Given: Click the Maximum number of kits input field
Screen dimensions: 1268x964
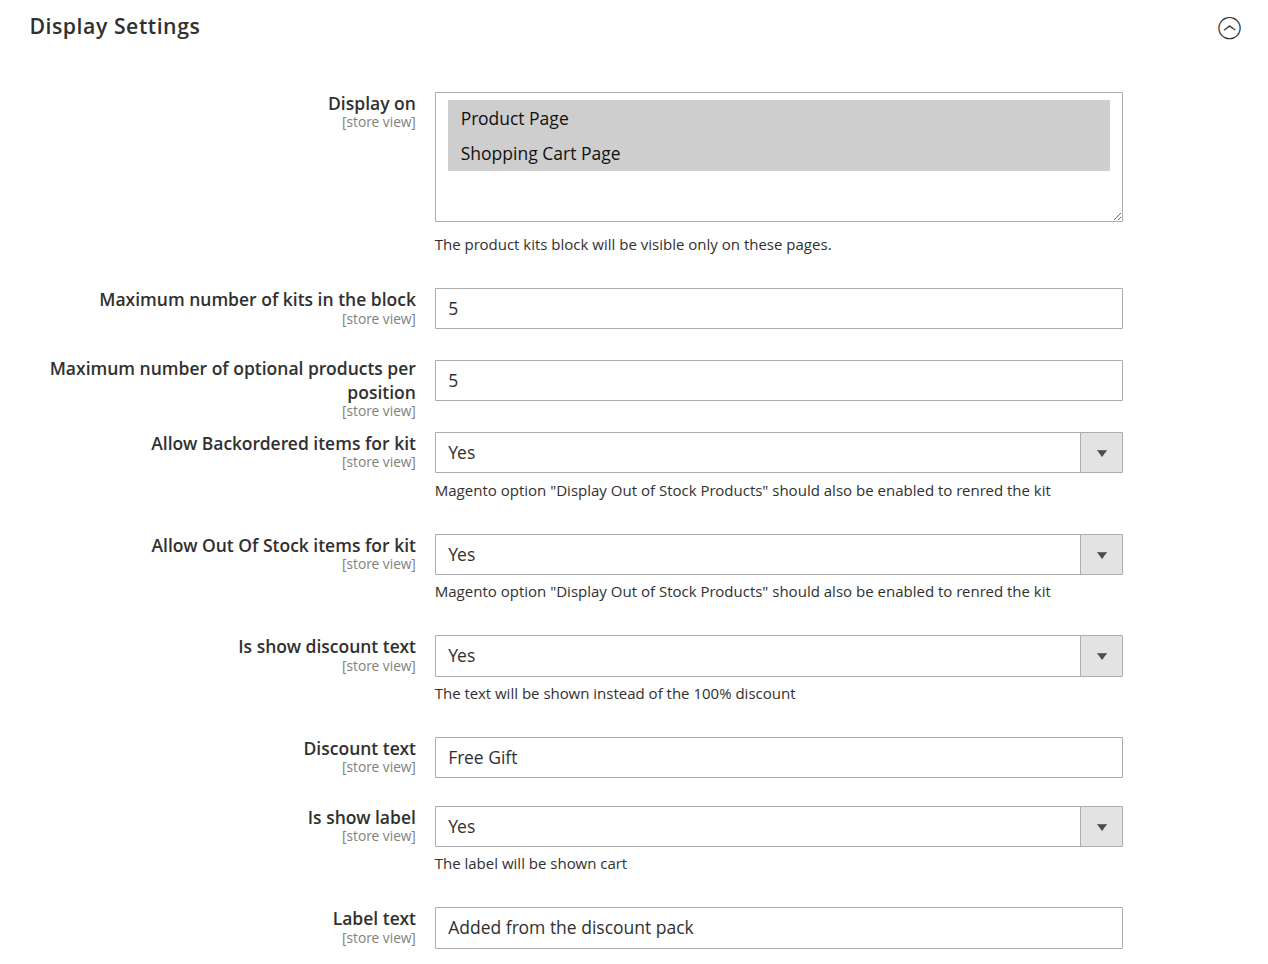Looking at the screenshot, I should point(778,308).
